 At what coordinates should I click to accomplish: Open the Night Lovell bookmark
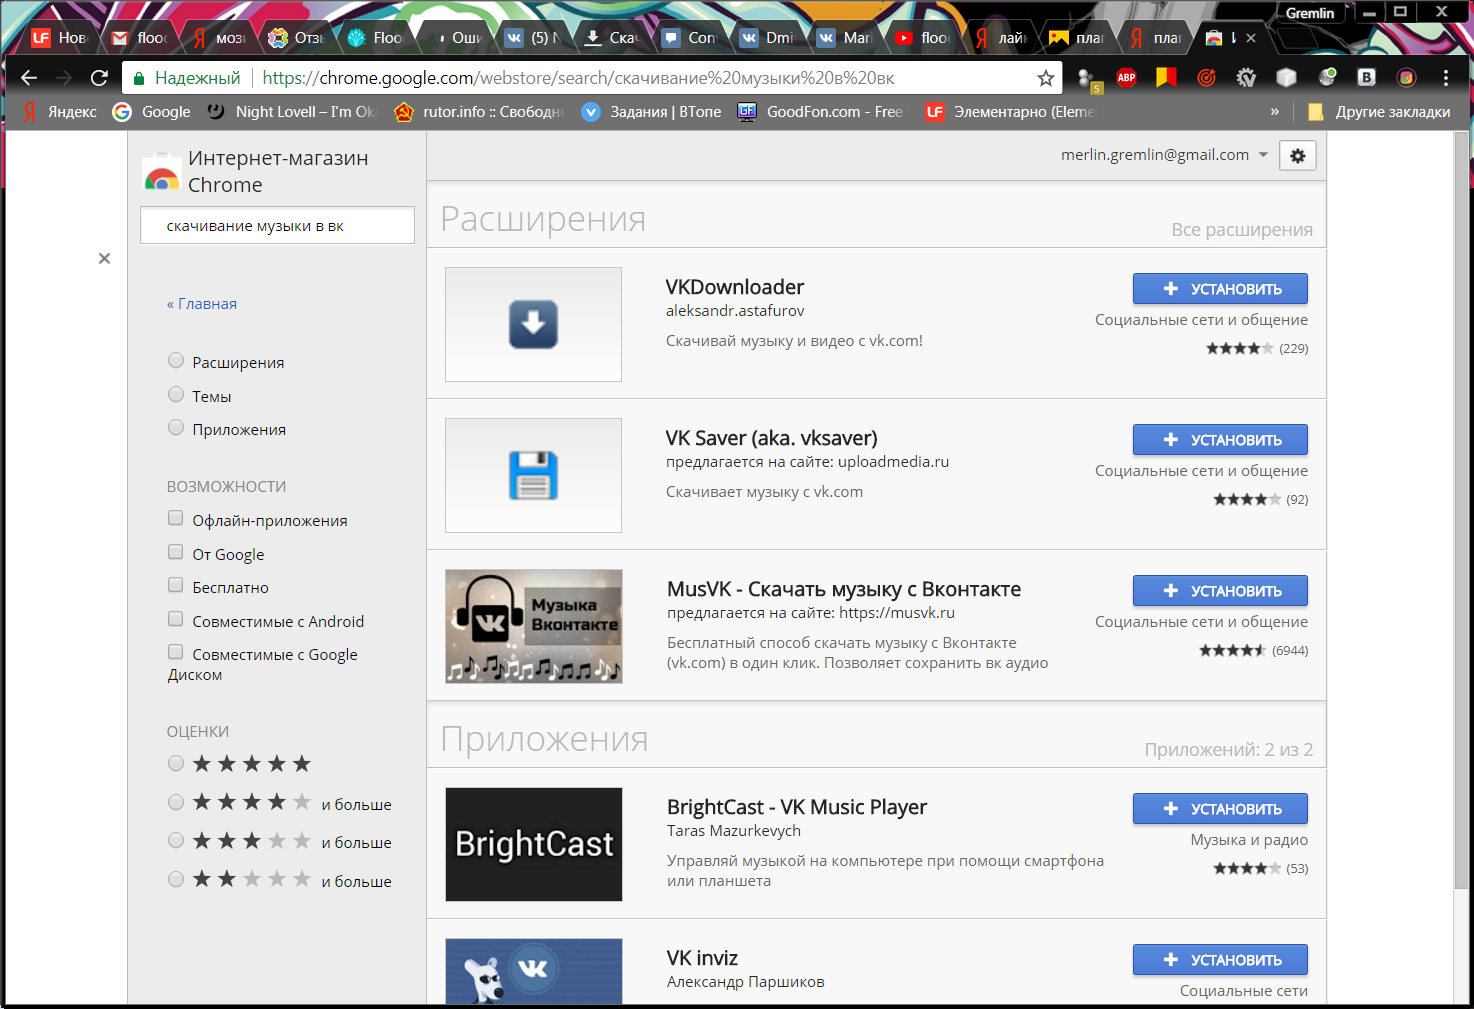[291, 112]
